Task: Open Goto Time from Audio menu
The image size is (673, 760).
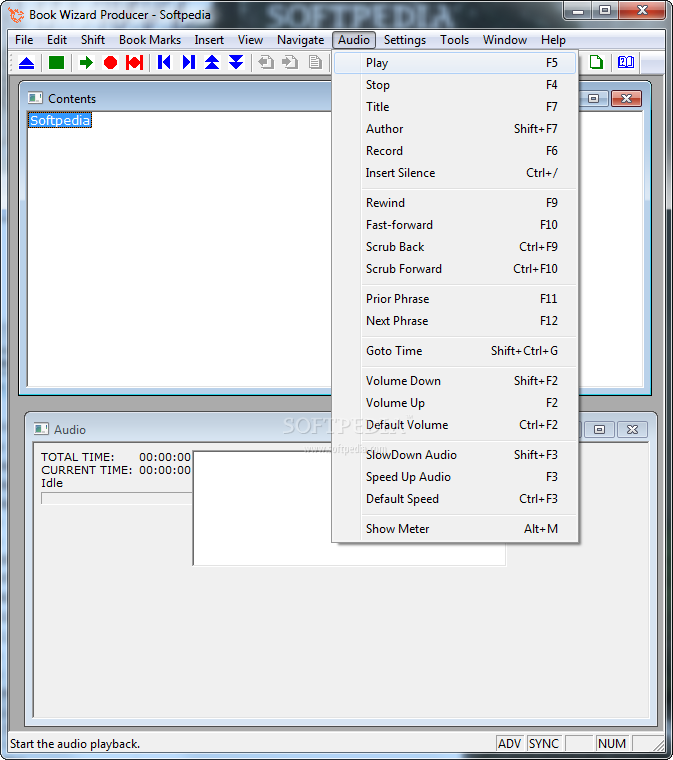Action: [x=455, y=351]
